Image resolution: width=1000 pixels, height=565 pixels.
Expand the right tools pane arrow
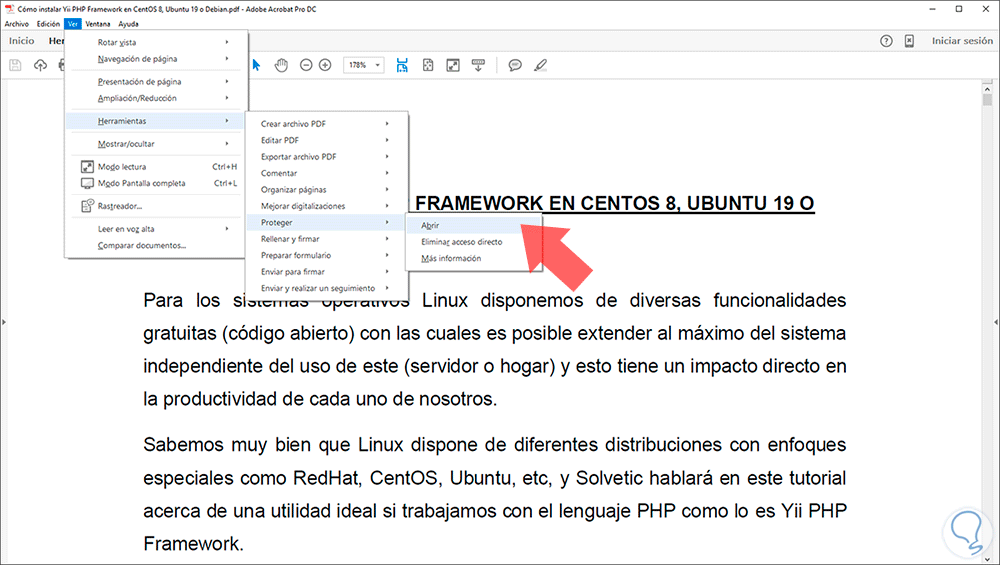[x=997, y=322]
